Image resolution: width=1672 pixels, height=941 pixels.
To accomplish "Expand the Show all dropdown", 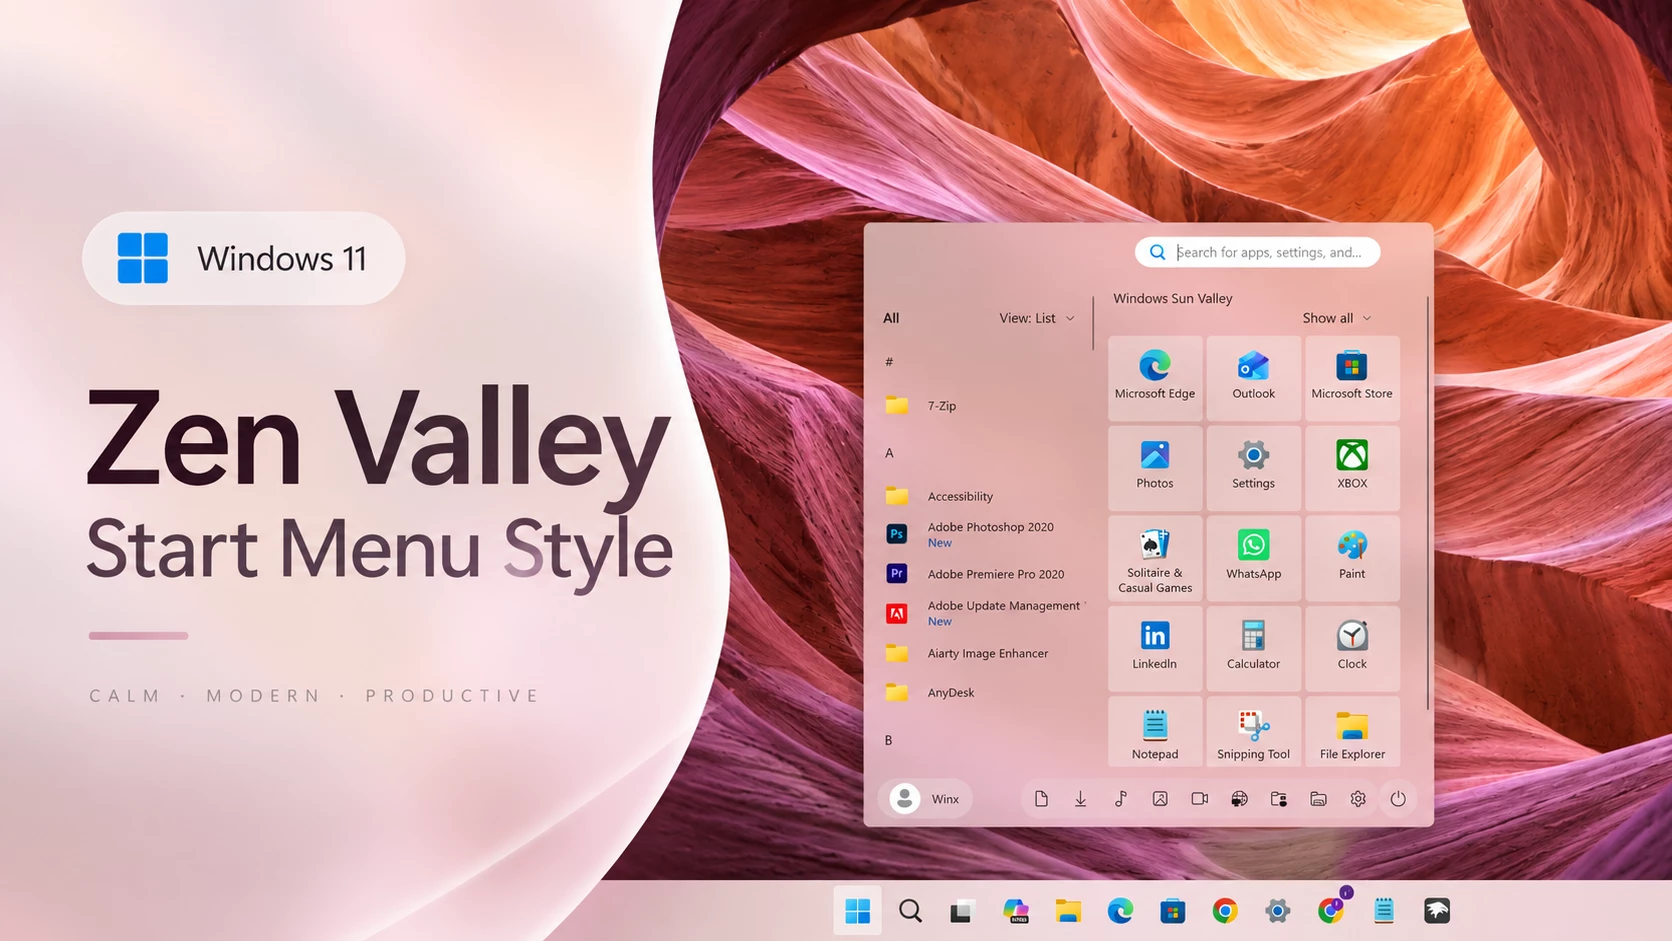I will click(x=1337, y=318).
